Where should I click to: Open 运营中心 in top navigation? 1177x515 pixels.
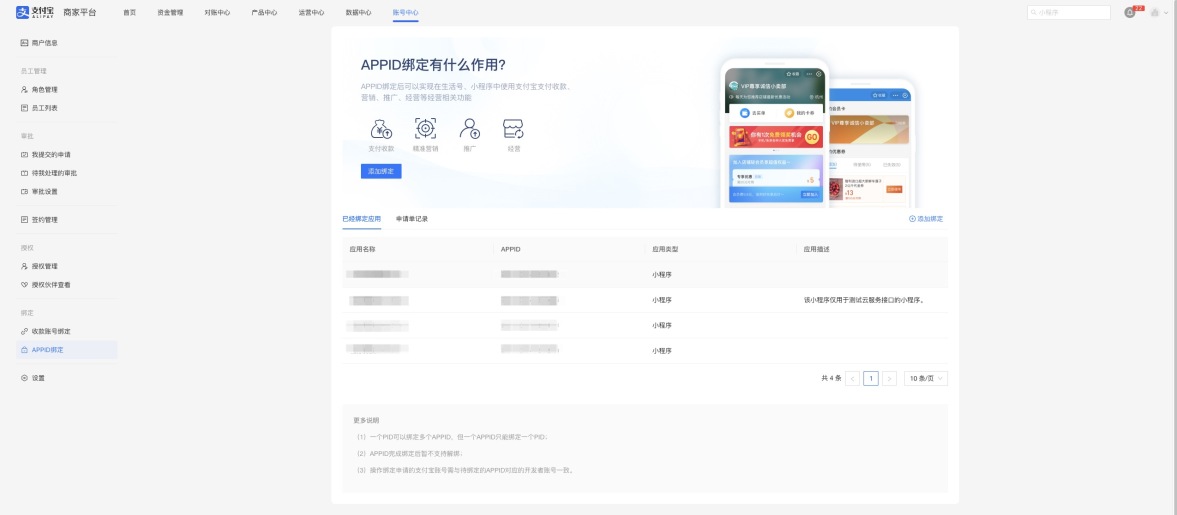312,13
